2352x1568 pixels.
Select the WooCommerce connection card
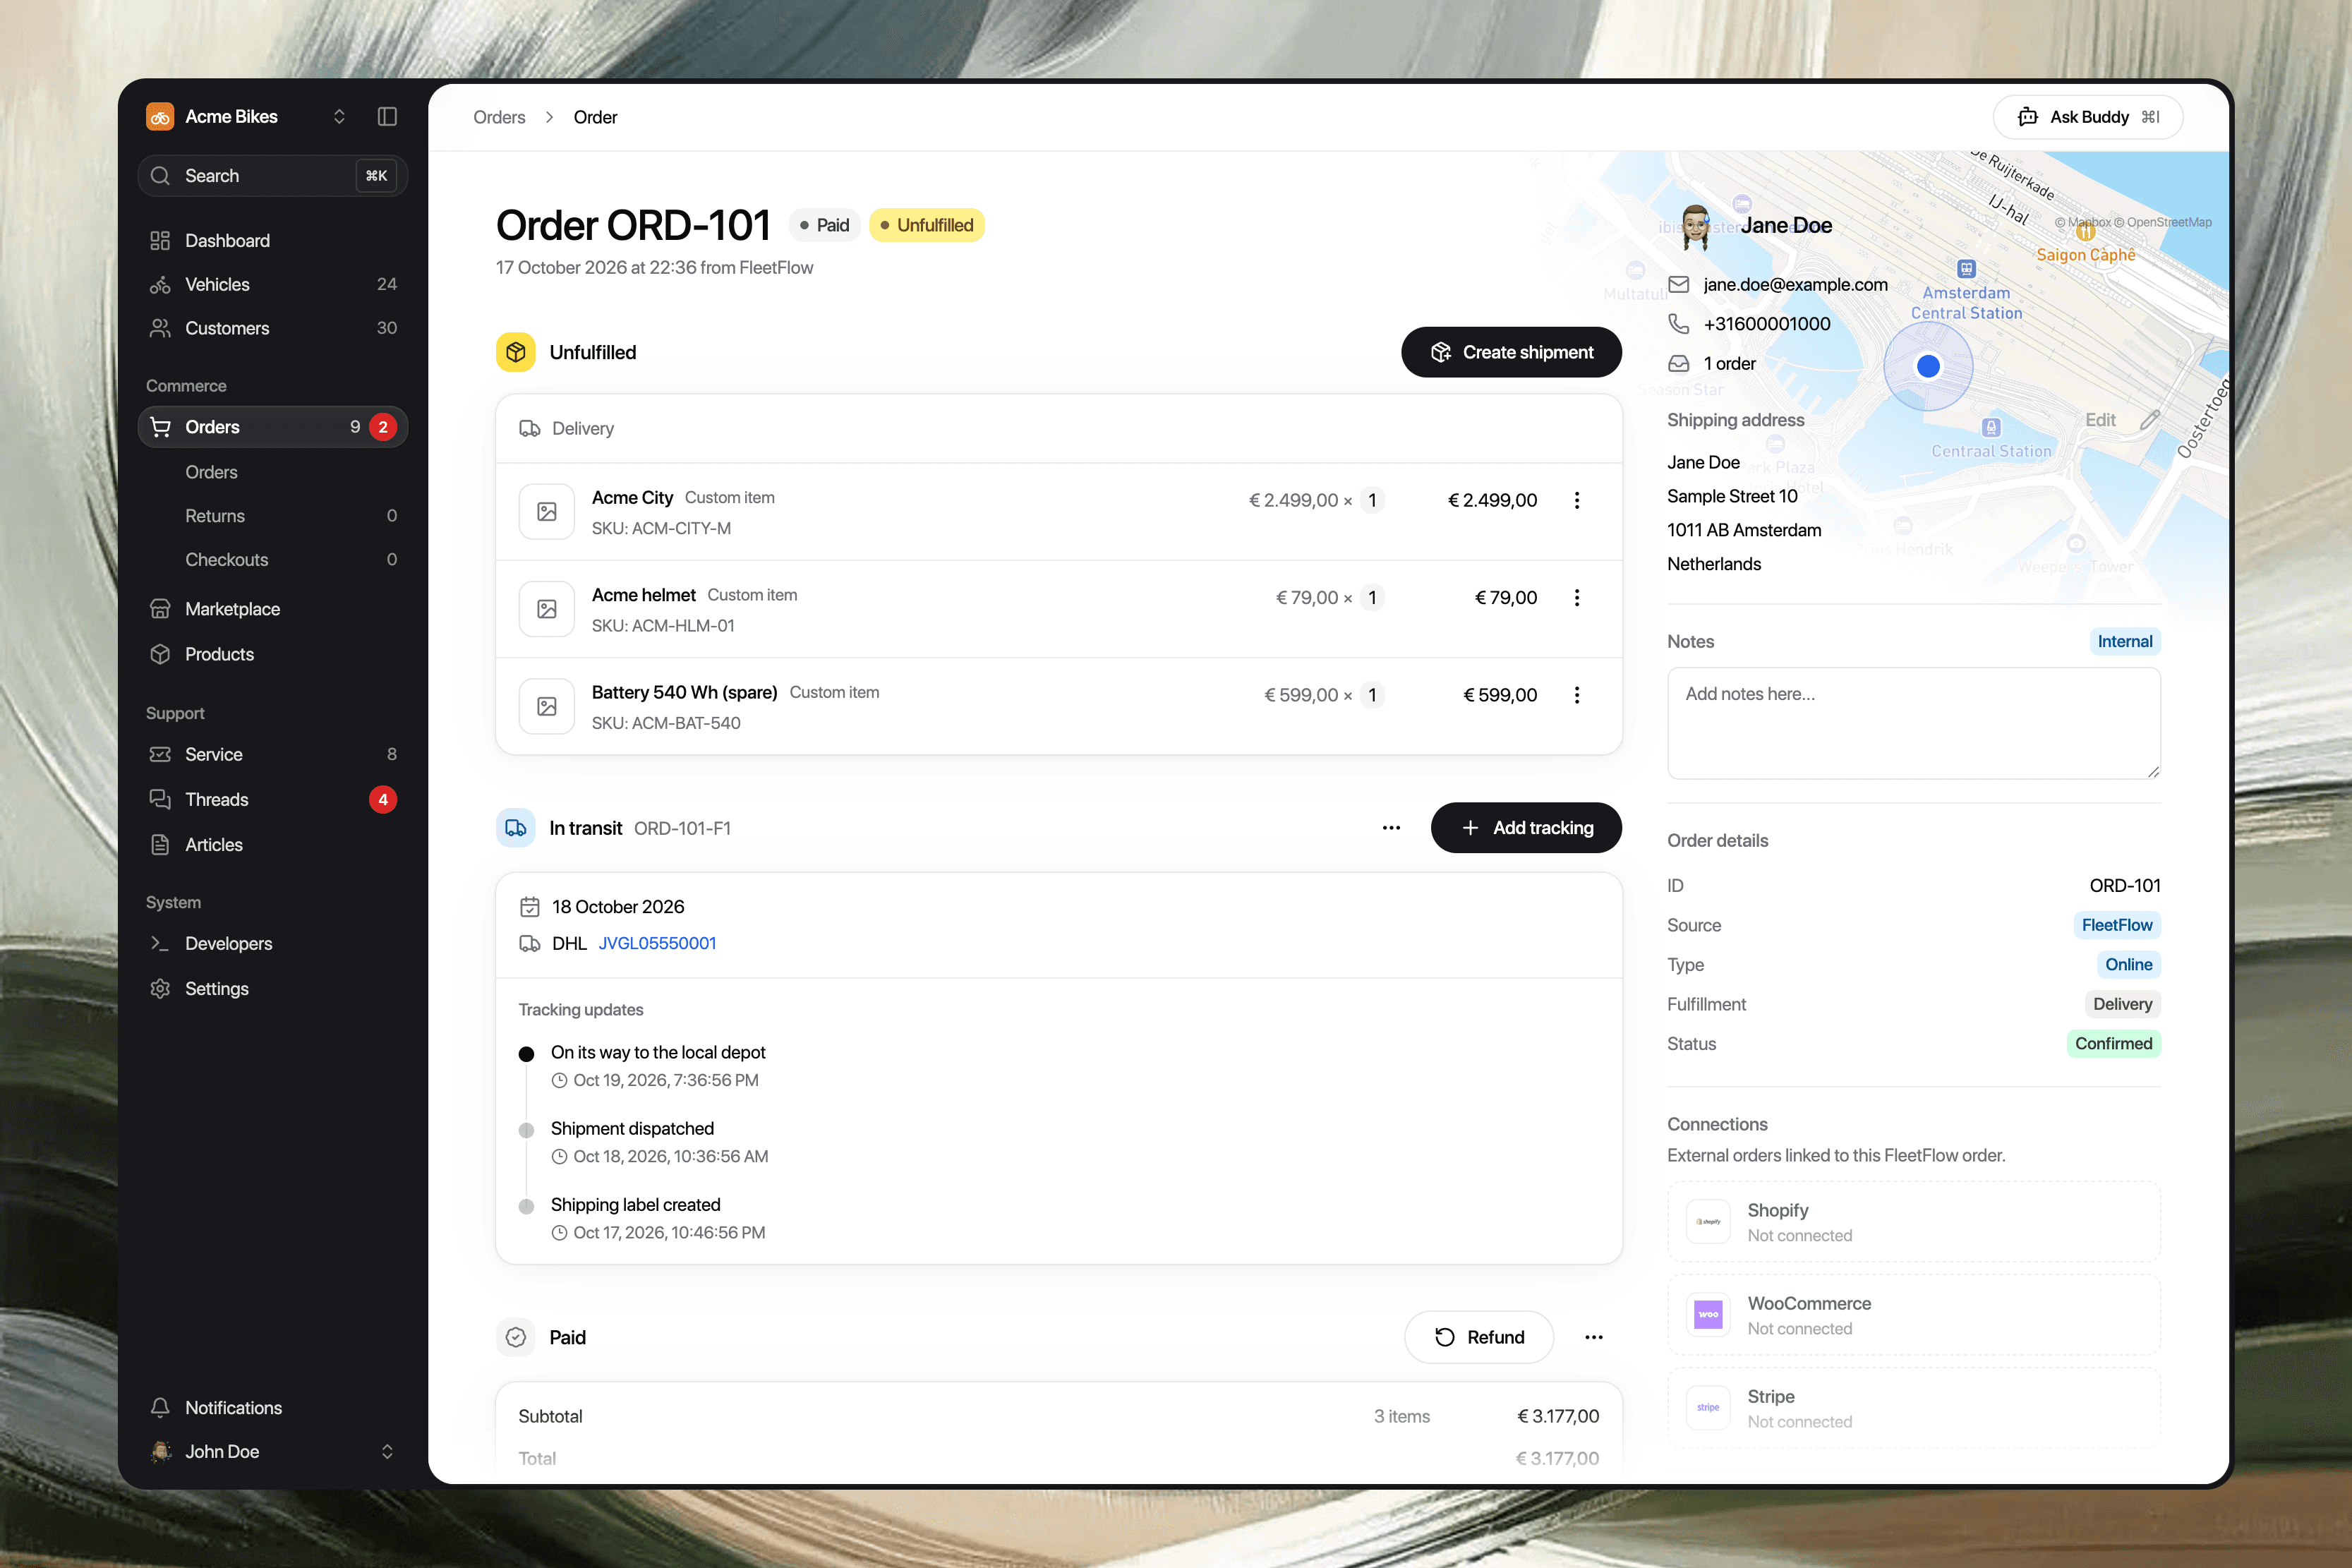[1914, 1315]
